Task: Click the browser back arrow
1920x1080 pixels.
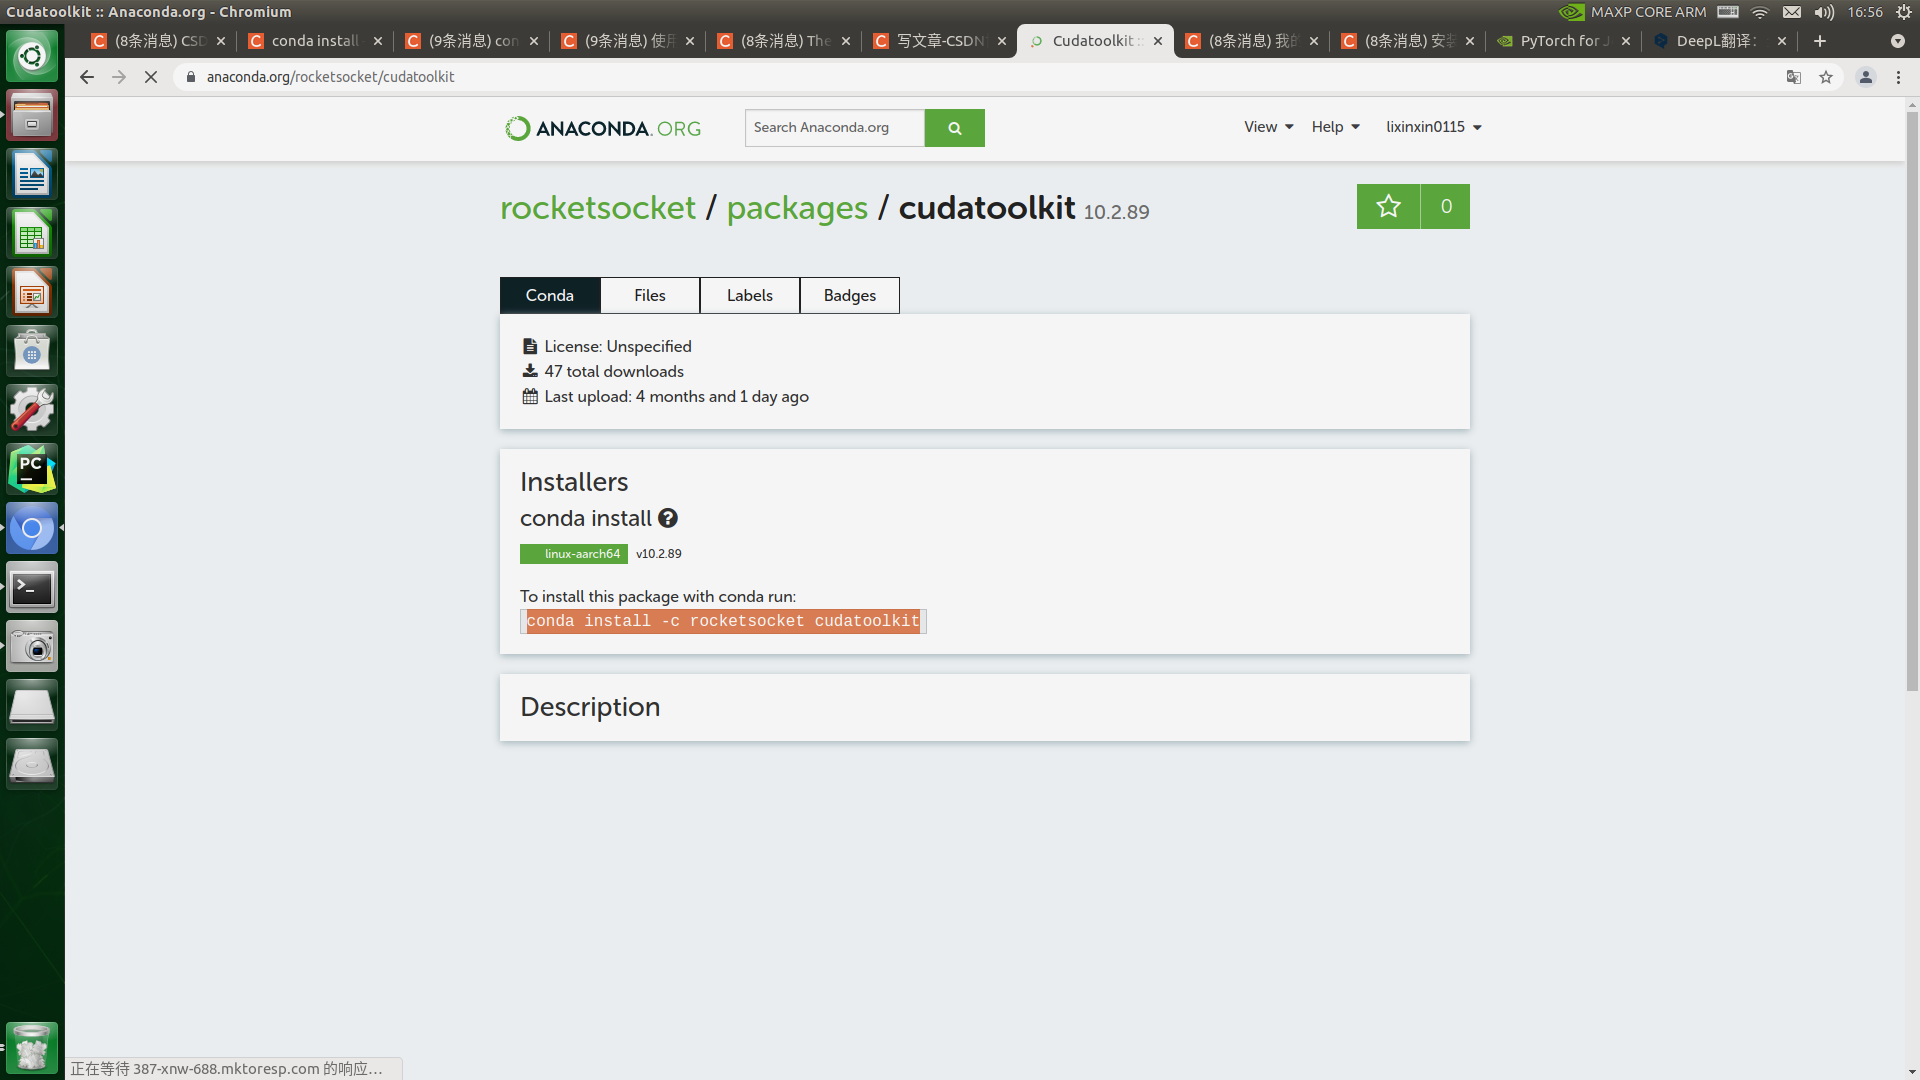Action: pos(87,77)
